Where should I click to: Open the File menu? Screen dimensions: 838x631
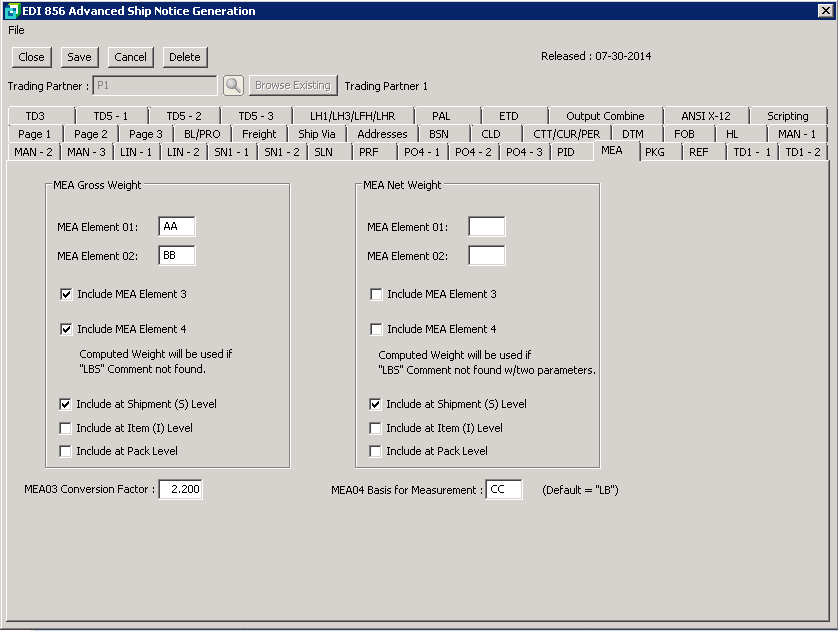pos(16,30)
